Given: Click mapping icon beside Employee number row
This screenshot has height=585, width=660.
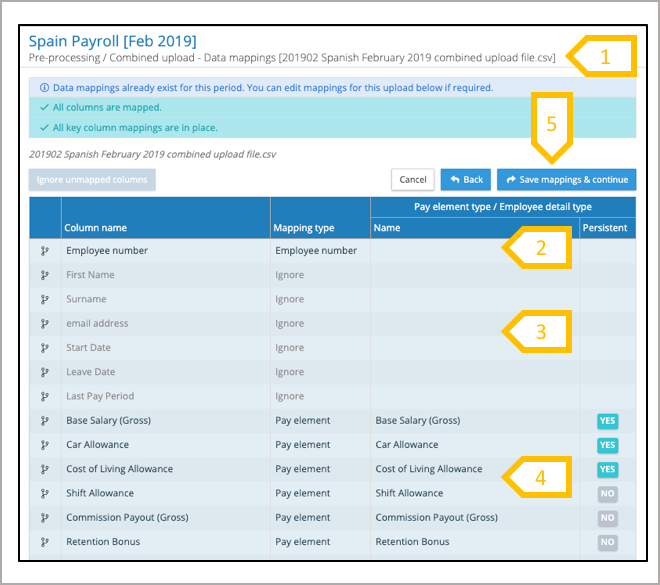Looking at the screenshot, I should pyautogui.click(x=45, y=251).
